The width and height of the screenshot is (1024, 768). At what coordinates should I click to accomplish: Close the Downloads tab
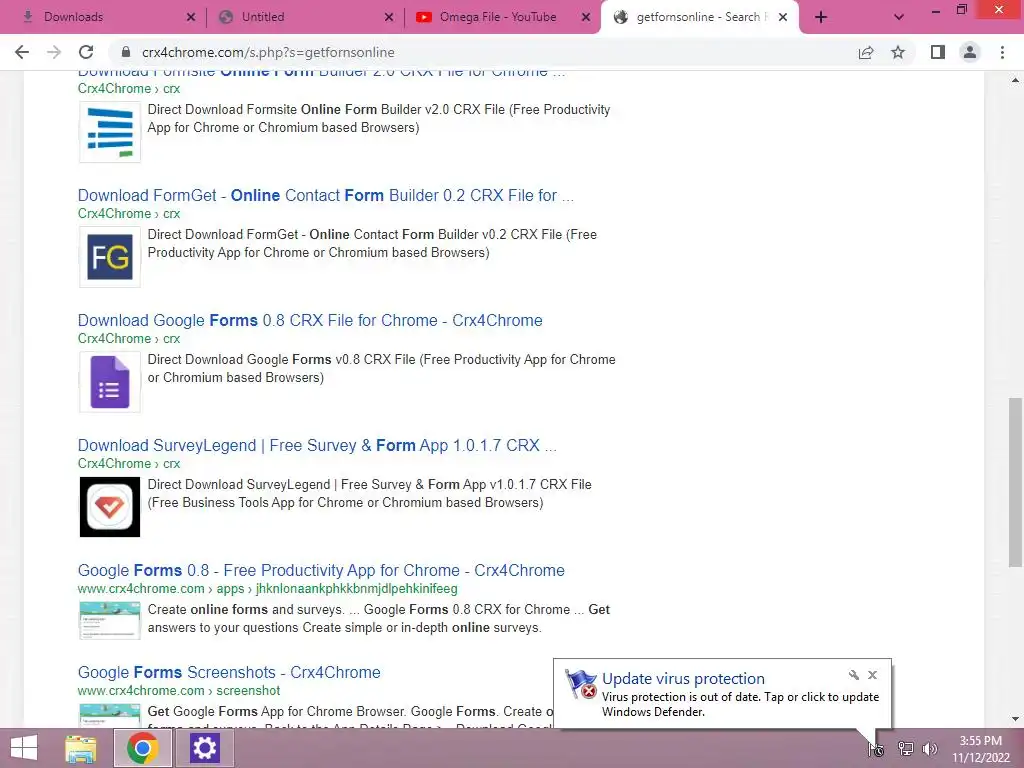(x=191, y=17)
